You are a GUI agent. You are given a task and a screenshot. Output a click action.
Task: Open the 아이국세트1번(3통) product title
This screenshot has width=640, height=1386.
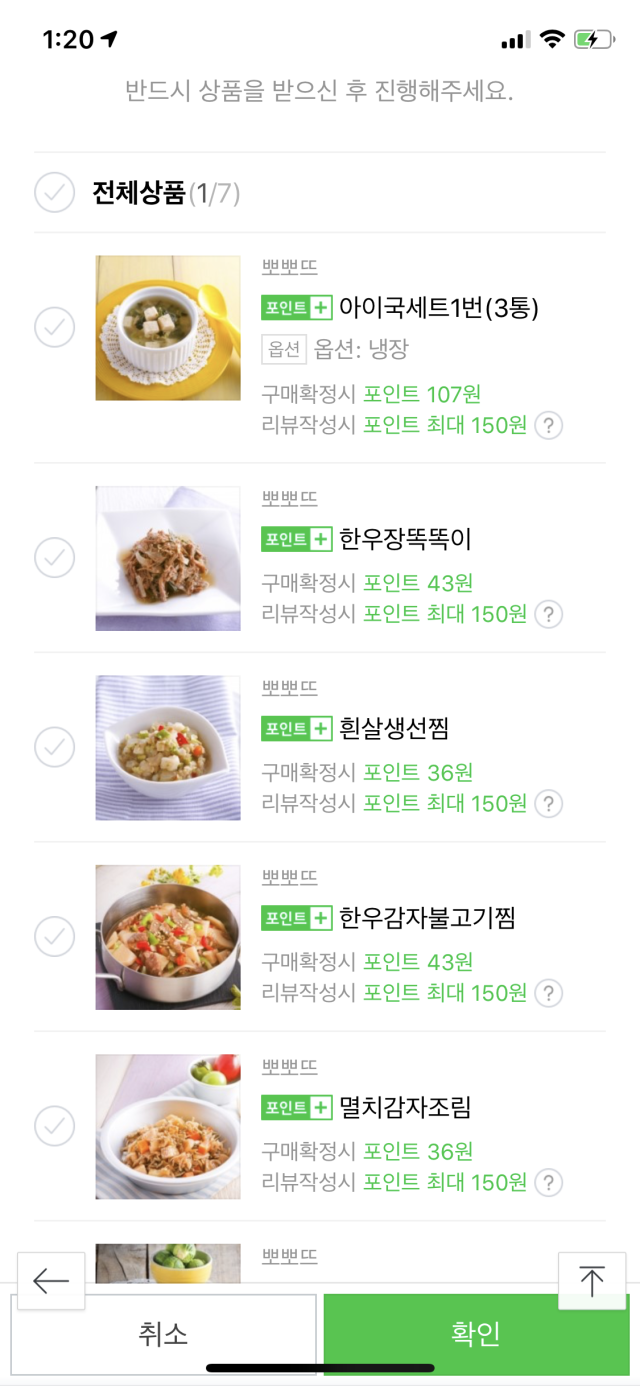point(439,308)
